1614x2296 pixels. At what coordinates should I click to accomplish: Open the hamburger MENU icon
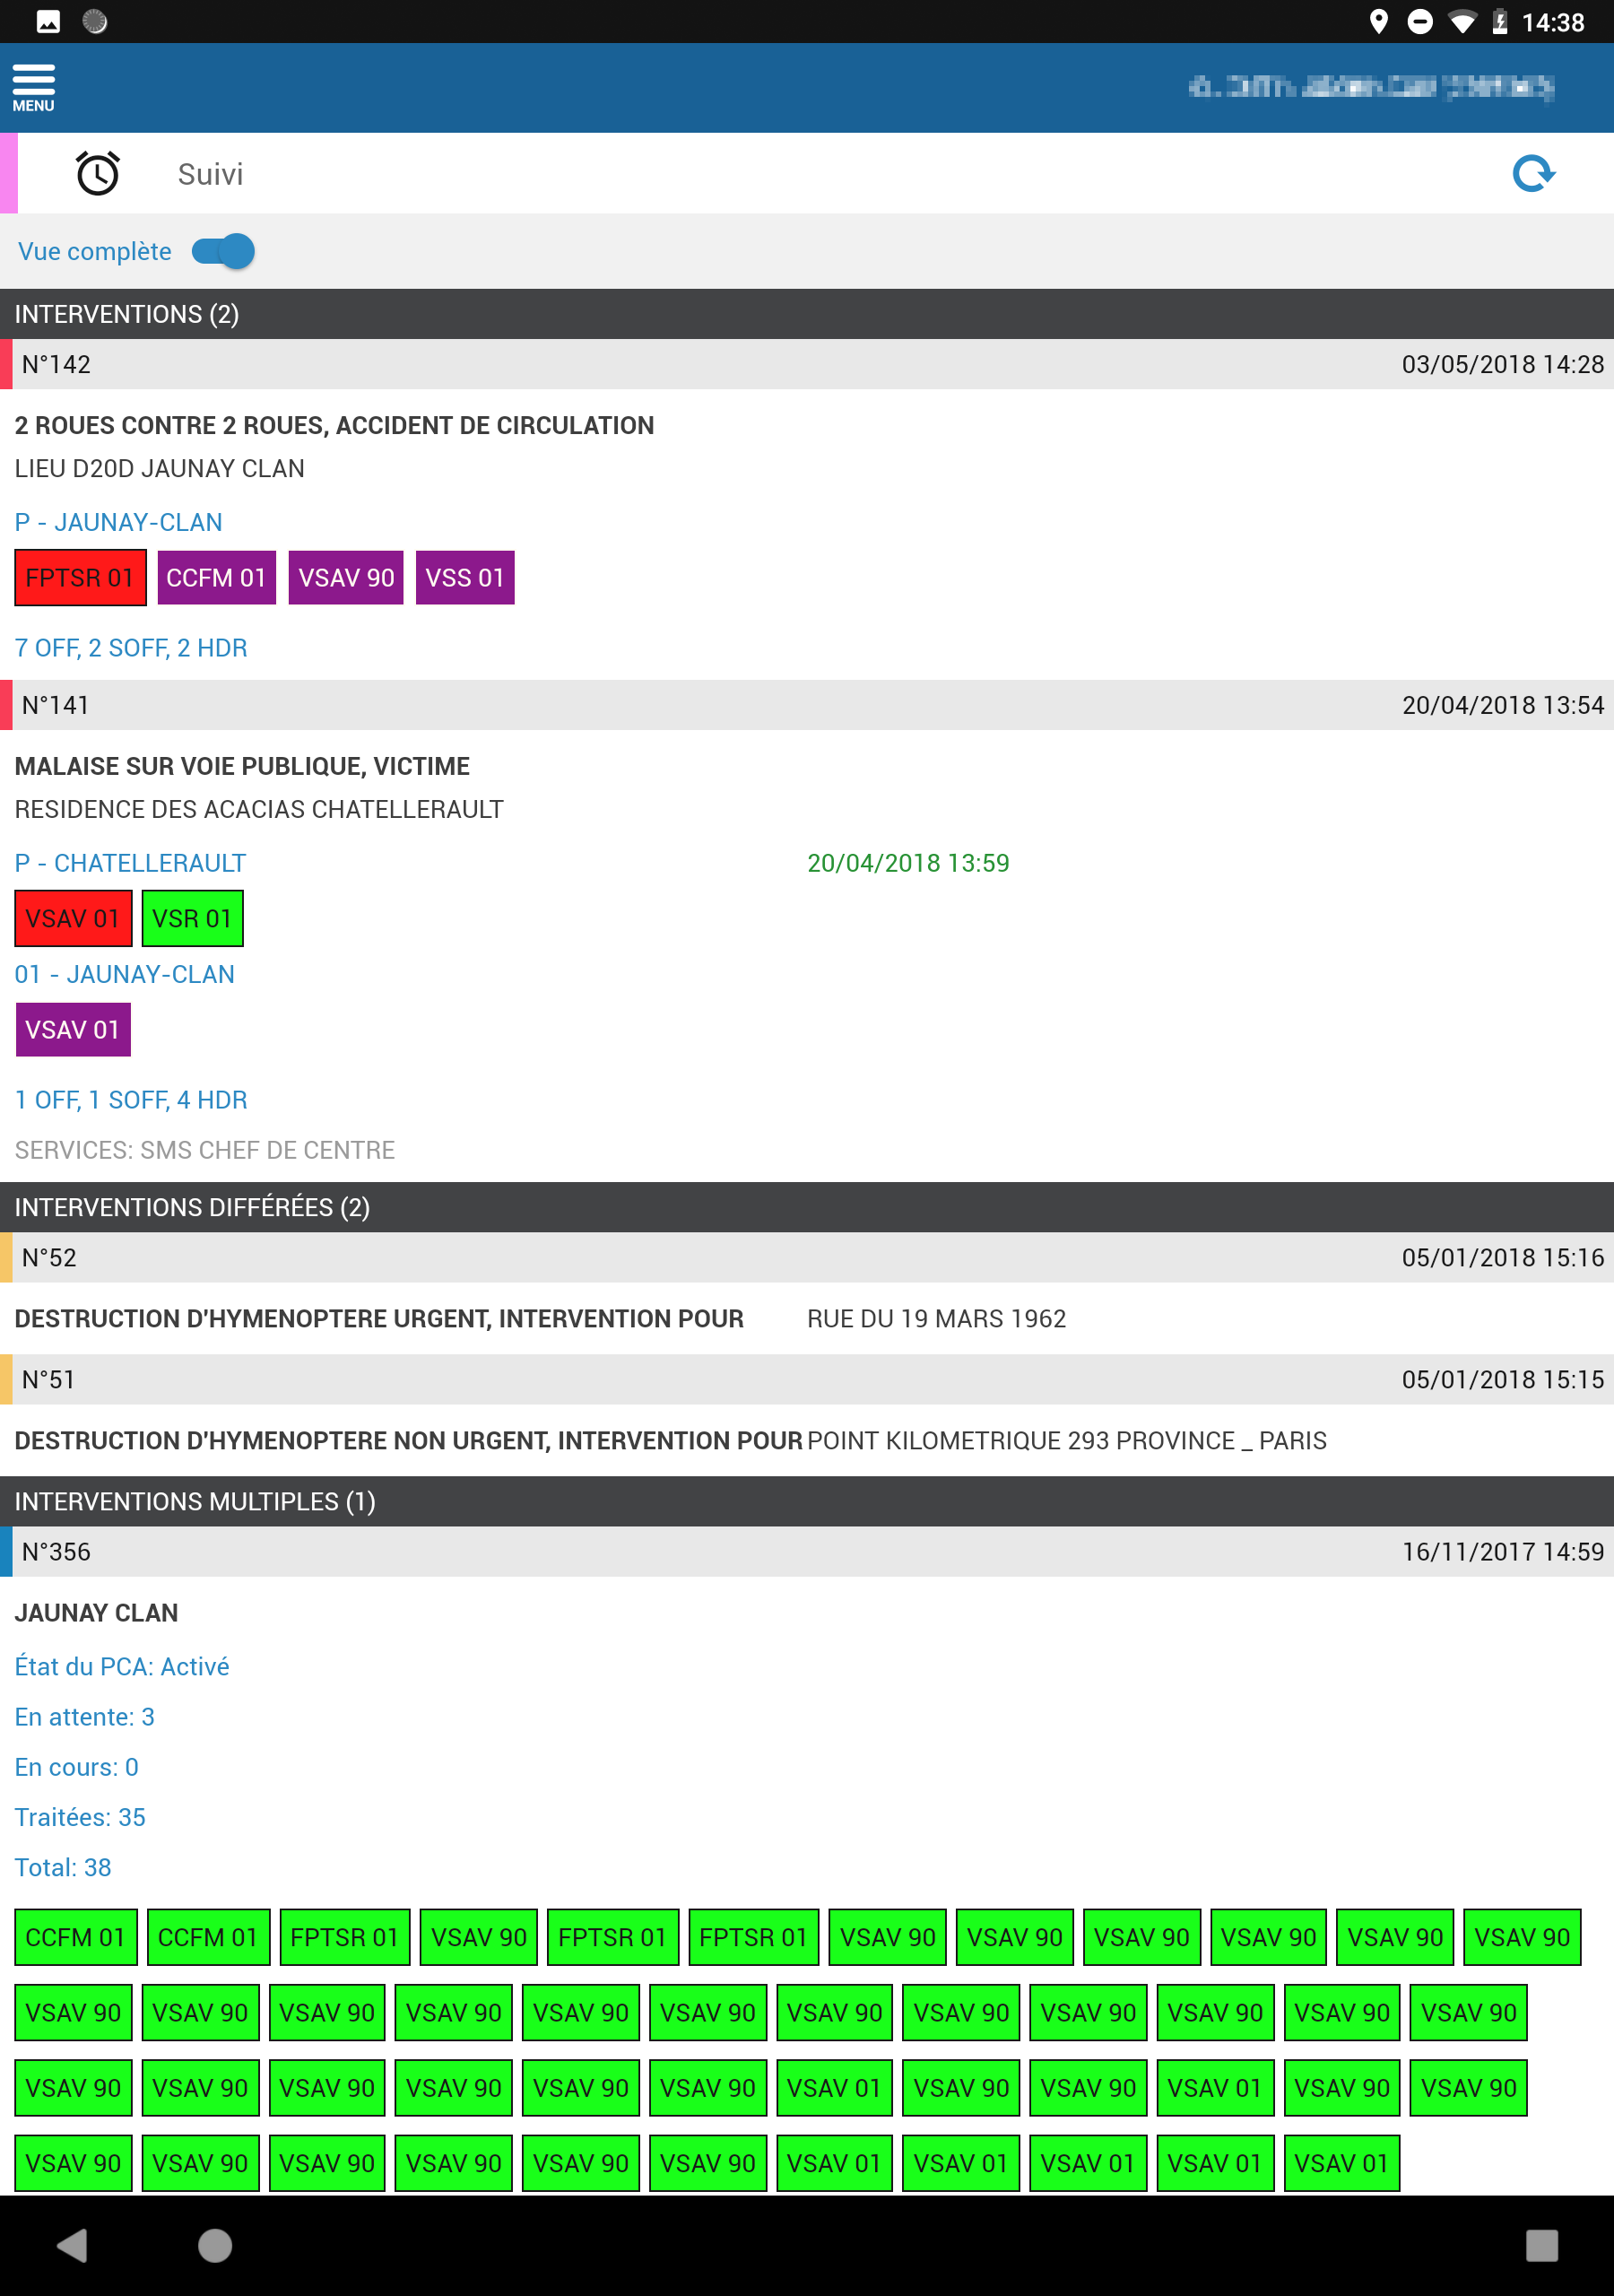[x=33, y=88]
